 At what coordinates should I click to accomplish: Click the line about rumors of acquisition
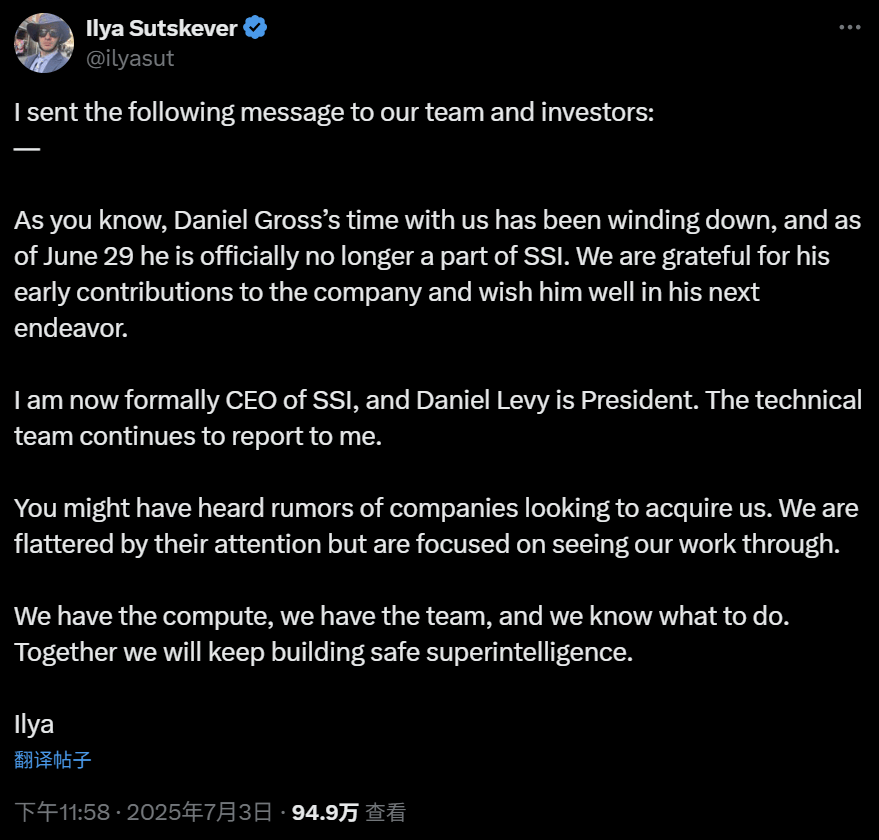[x=392, y=508]
